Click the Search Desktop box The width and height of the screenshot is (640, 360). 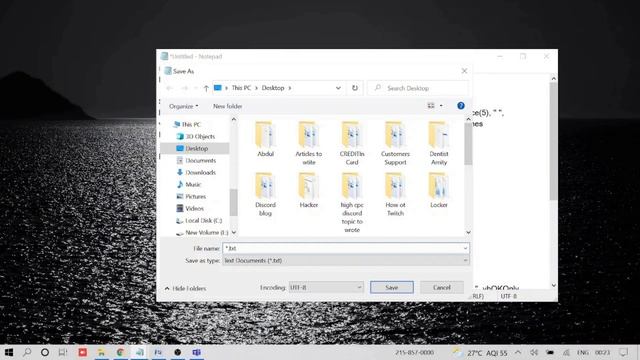(418, 88)
